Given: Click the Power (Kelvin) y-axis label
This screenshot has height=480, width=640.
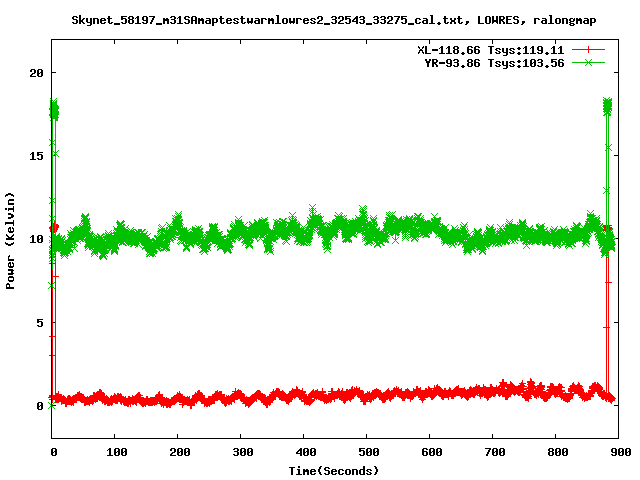Looking at the screenshot, I should [x=10, y=241].
